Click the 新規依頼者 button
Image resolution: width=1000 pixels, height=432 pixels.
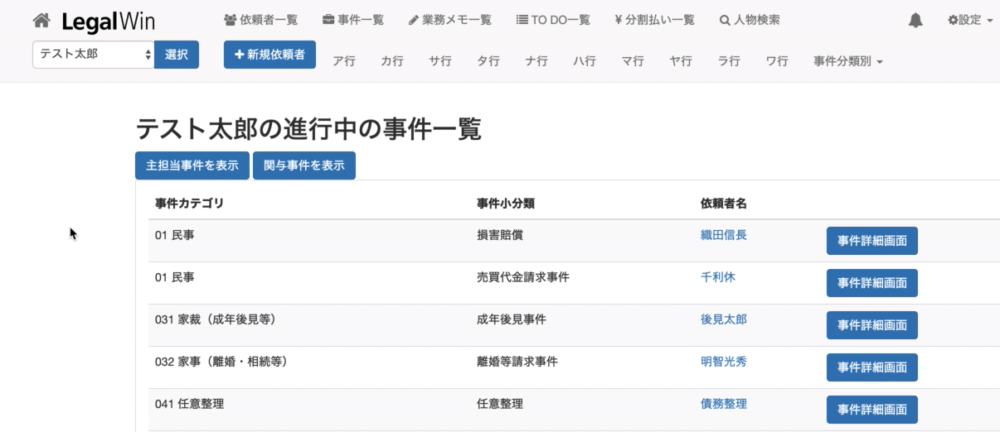[x=270, y=55]
